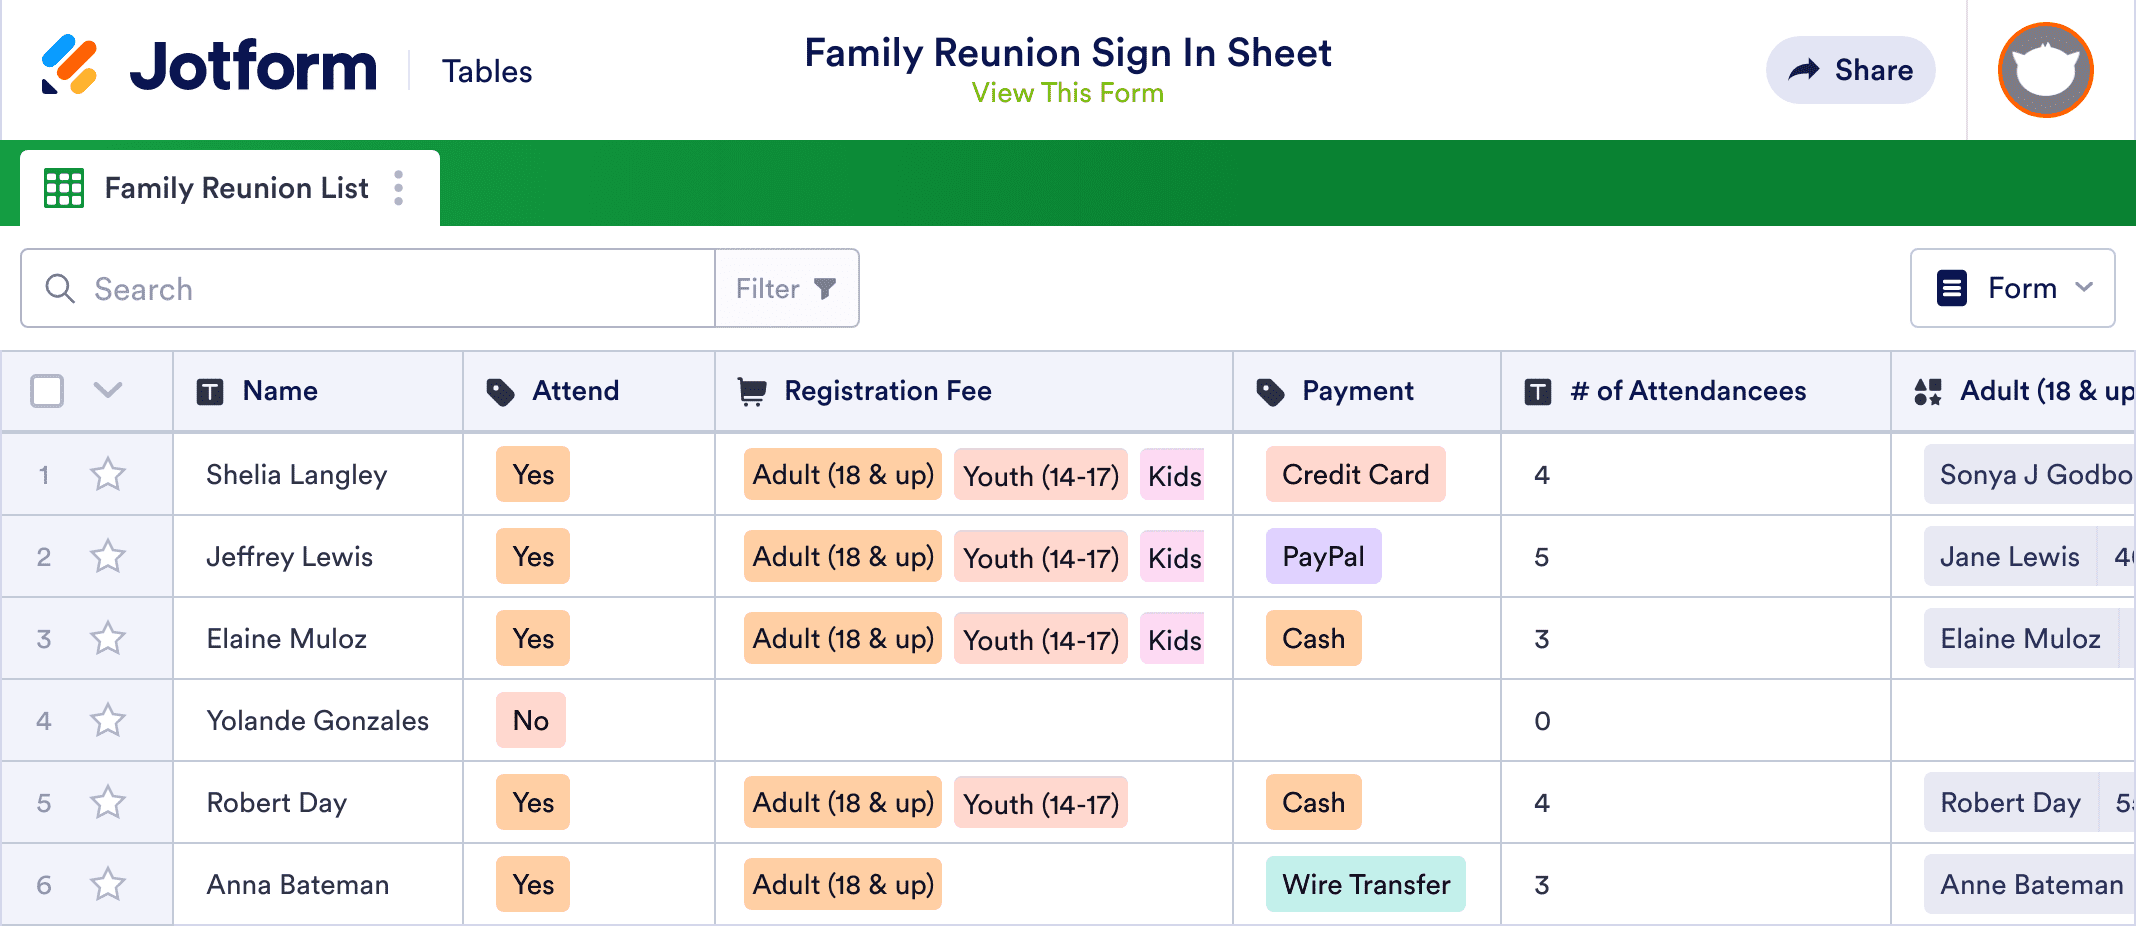Open the three-dot menu on Family Reunion List tab
The image size is (2136, 926).
(399, 188)
